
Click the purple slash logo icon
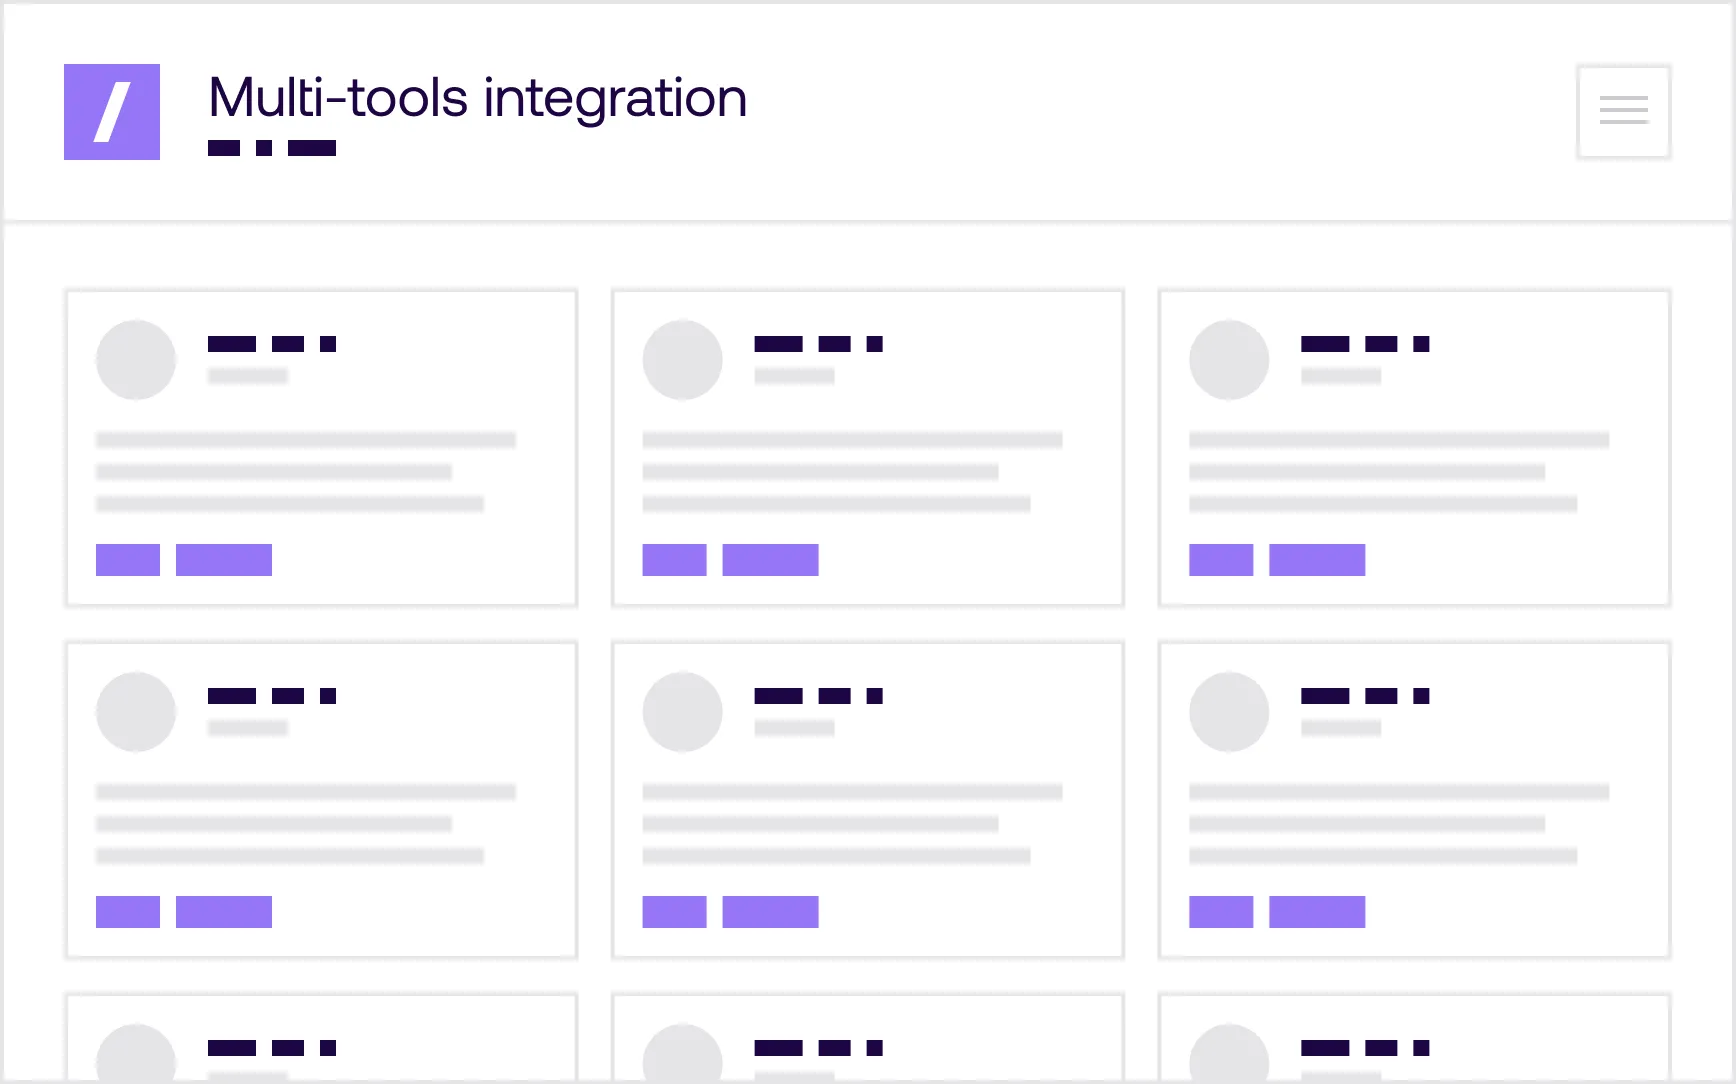click(112, 112)
